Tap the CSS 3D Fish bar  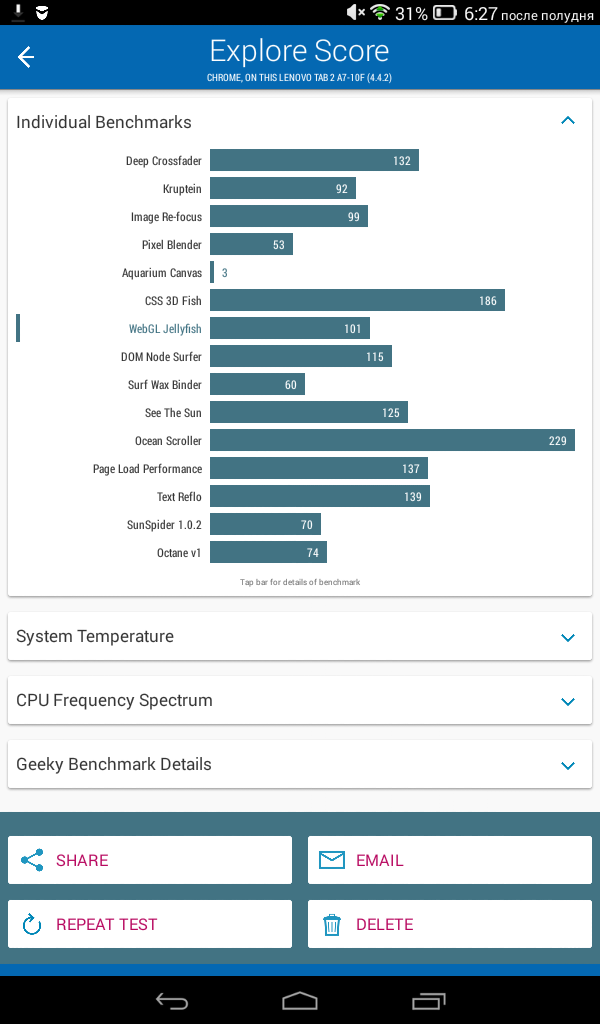(357, 300)
